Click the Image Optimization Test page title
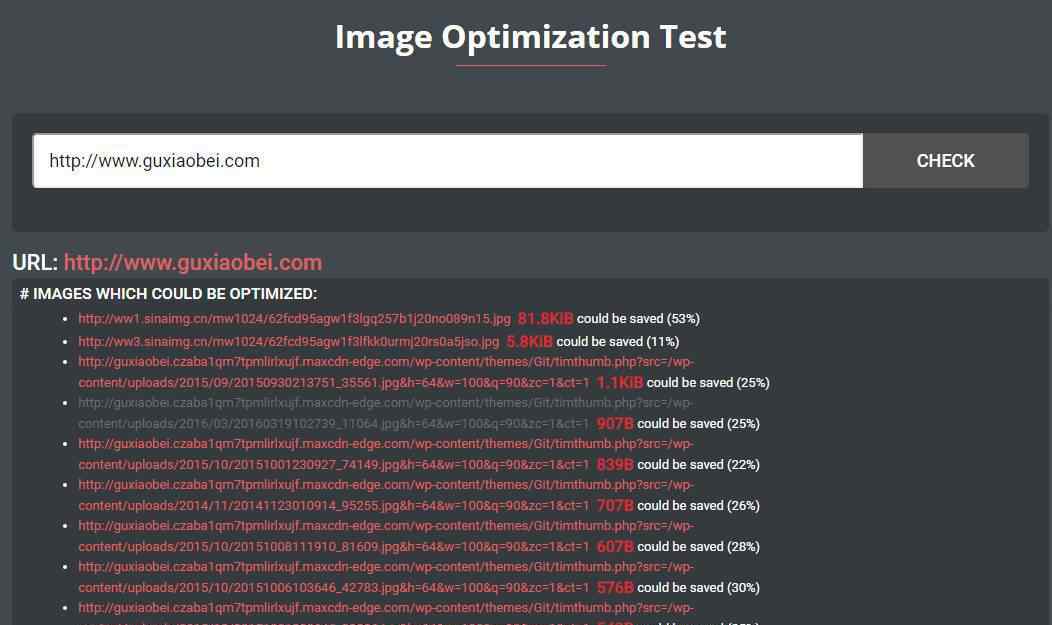Screen dimensions: 1052x625 click(530, 37)
